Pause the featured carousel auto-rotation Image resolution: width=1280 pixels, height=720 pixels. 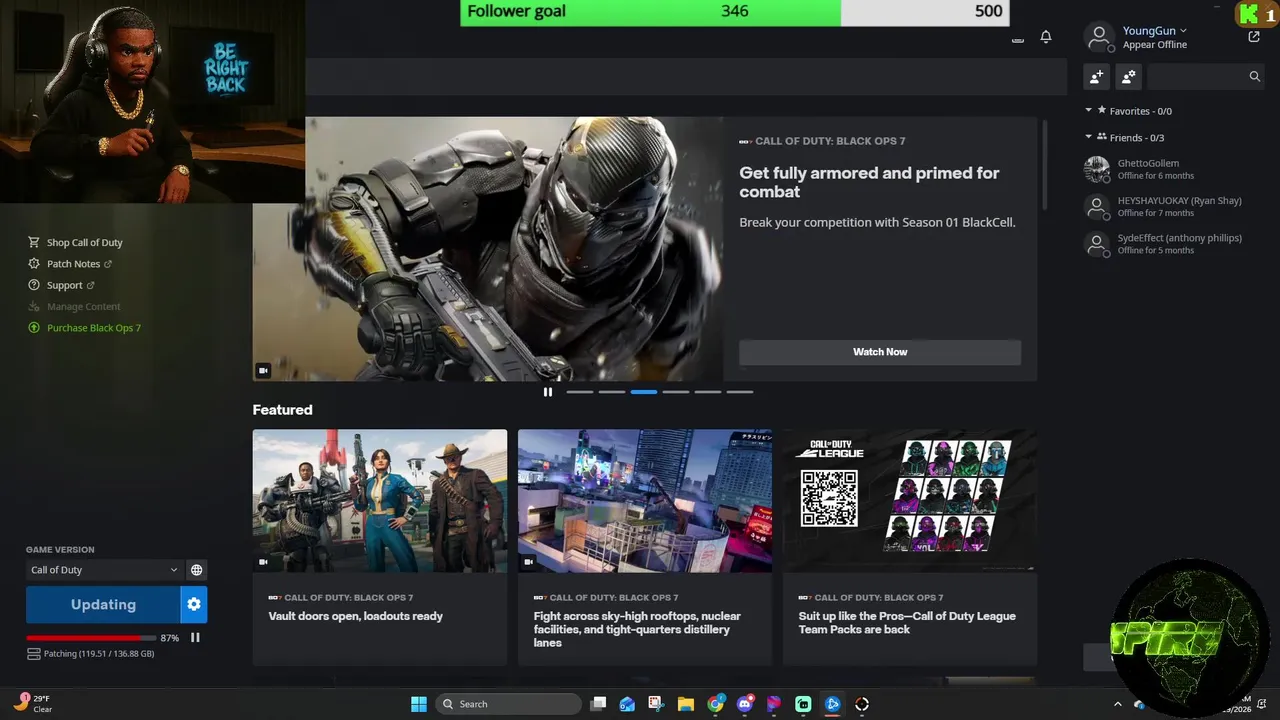tap(547, 392)
